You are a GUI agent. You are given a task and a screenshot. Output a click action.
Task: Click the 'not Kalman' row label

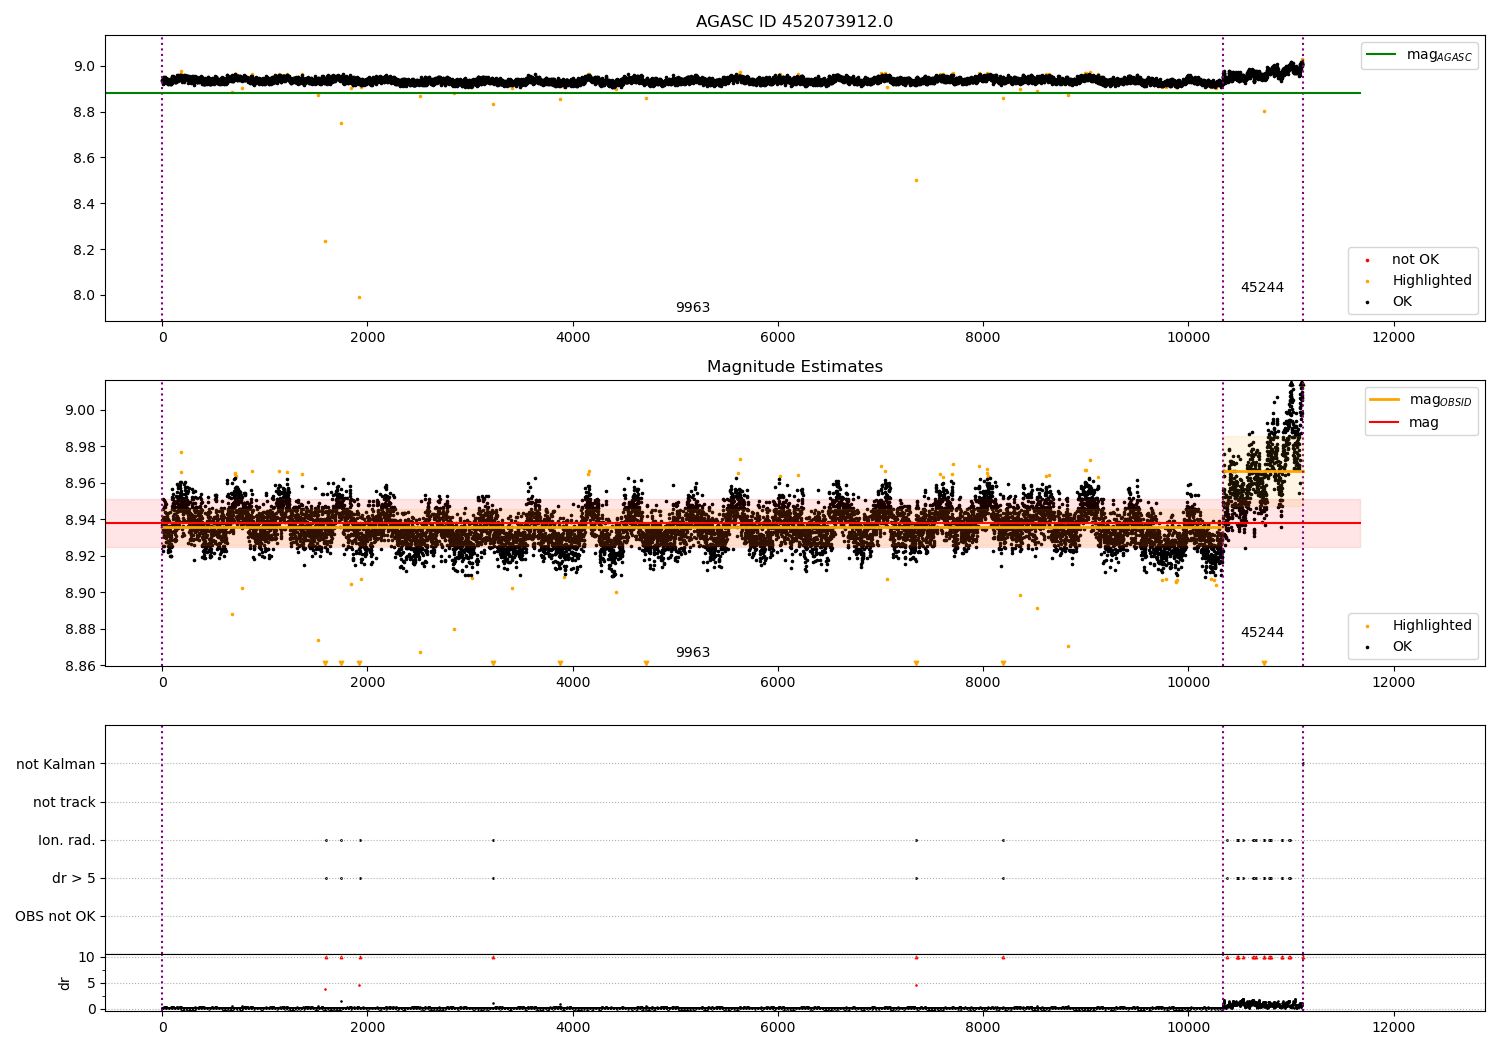56,764
